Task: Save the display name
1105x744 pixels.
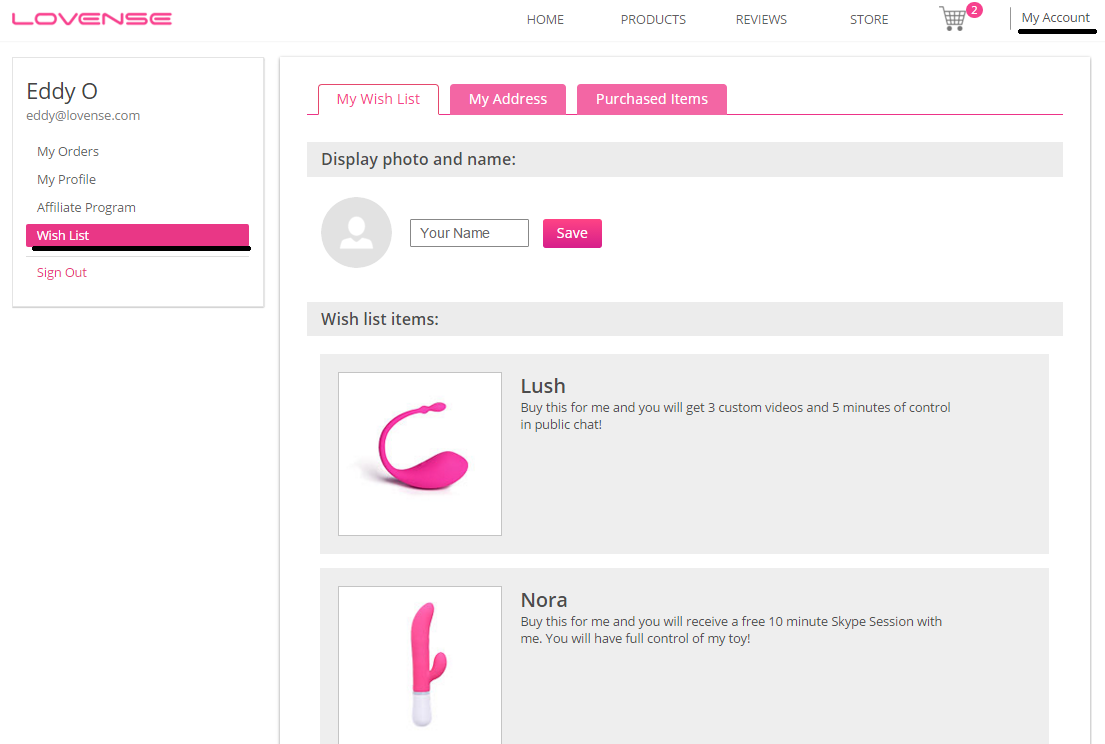Action: [572, 233]
